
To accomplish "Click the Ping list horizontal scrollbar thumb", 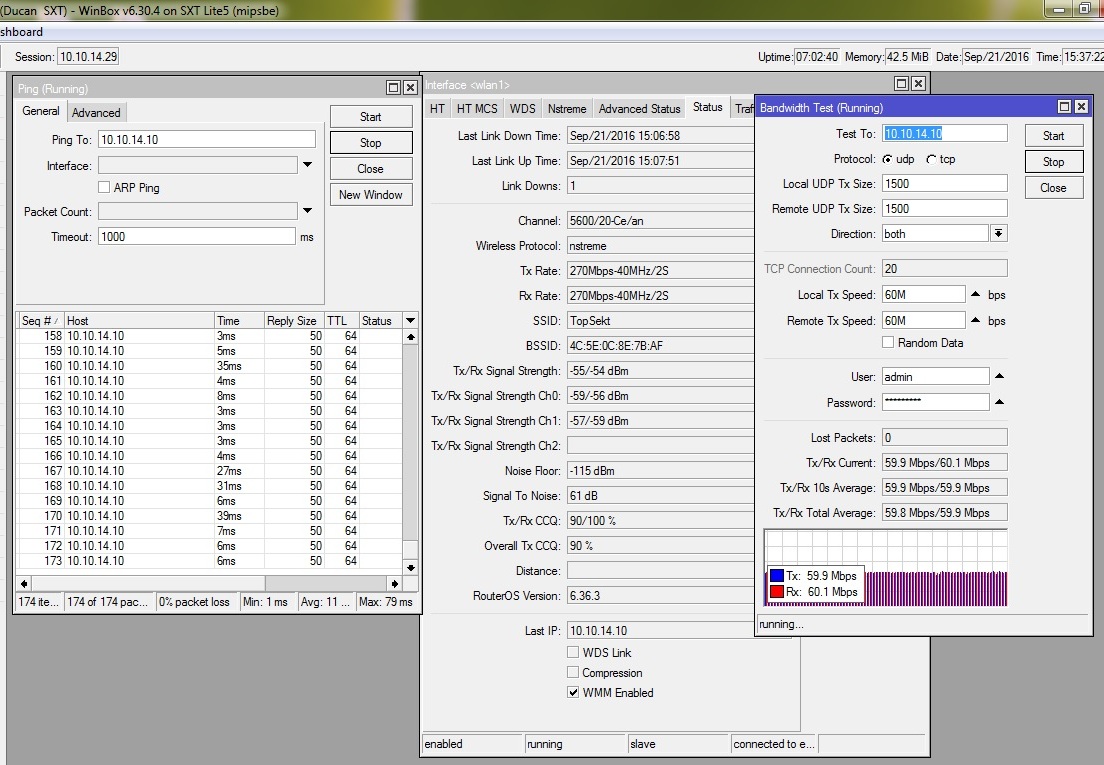I will 149,583.
